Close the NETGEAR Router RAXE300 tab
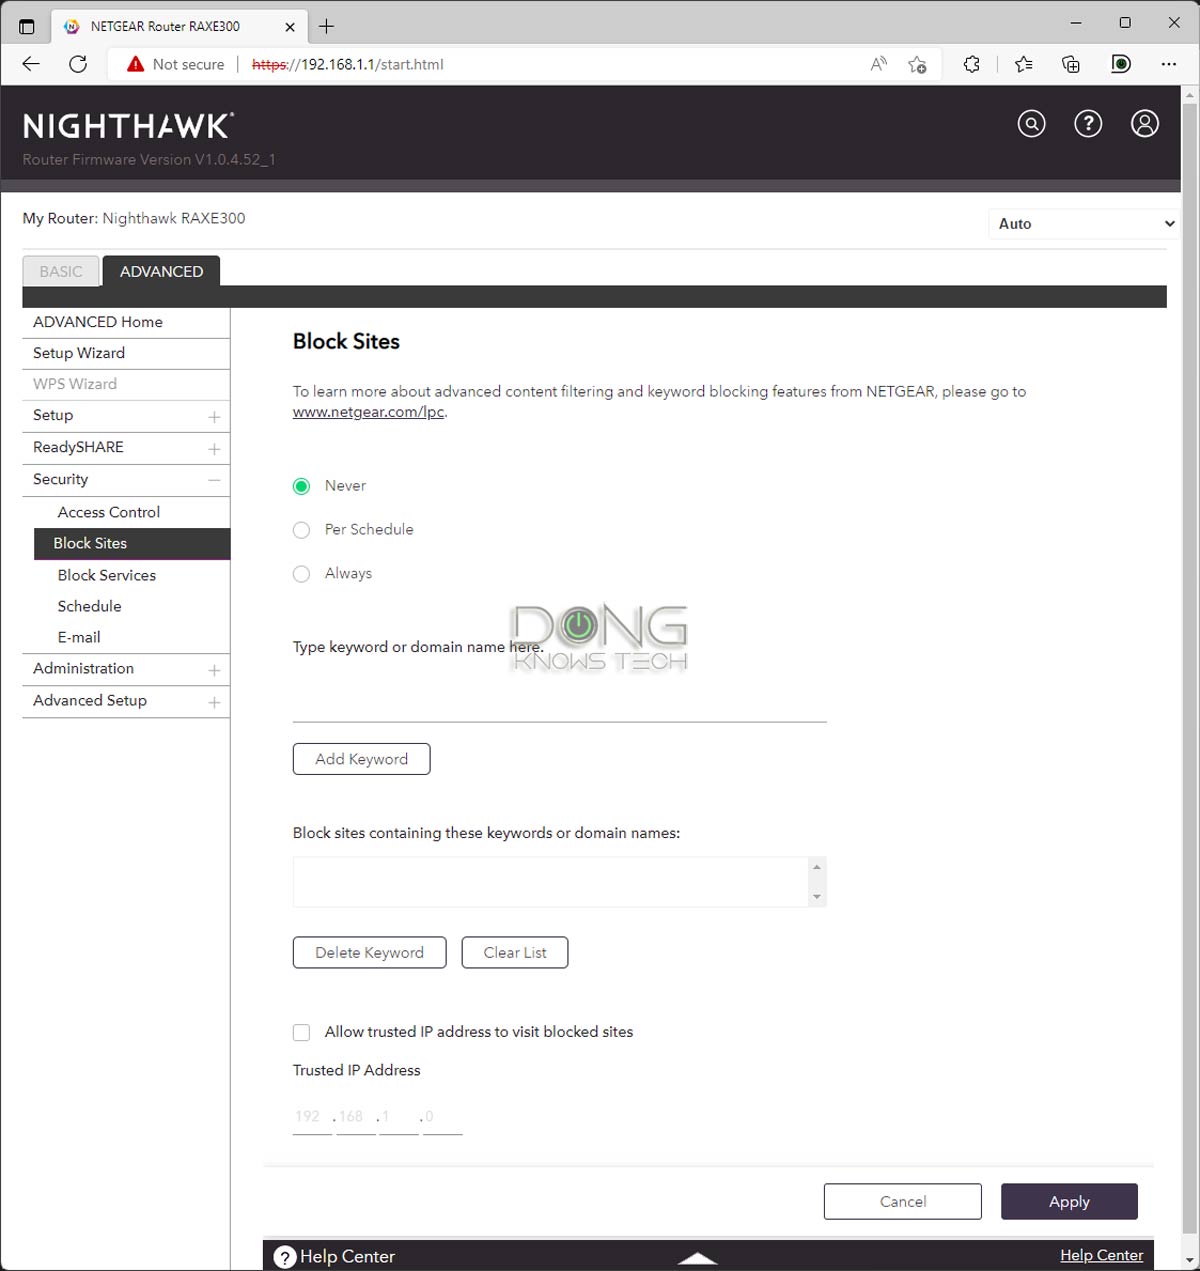Image resolution: width=1200 pixels, height=1271 pixels. [290, 27]
